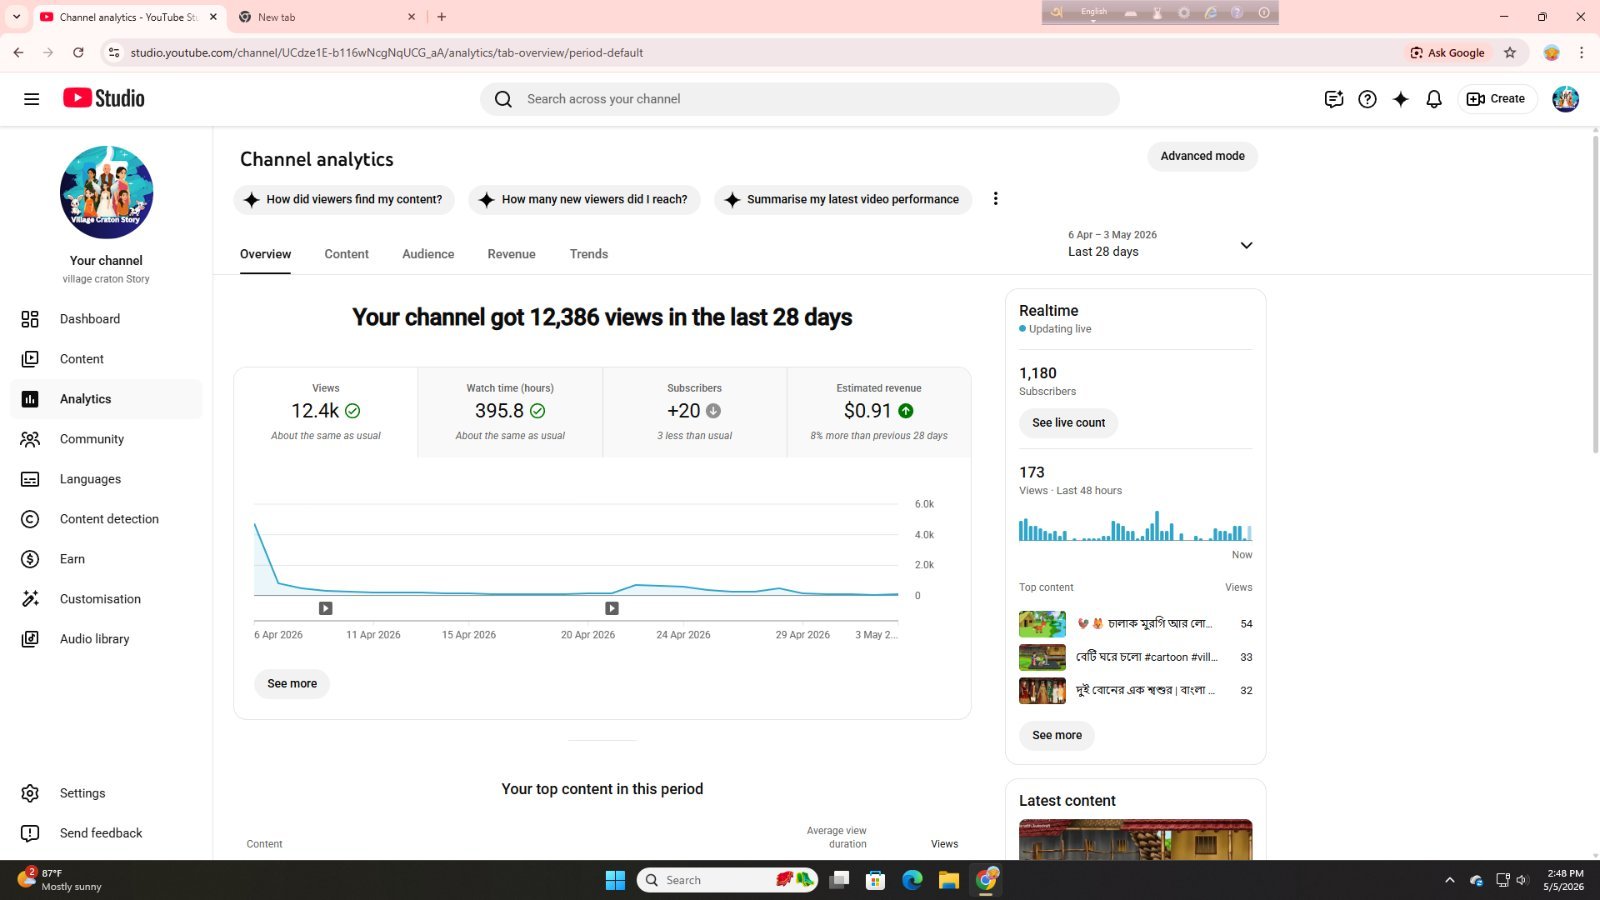Open the notifications bell
Image resolution: width=1600 pixels, height=900 pixels.
coord(1434,99)
